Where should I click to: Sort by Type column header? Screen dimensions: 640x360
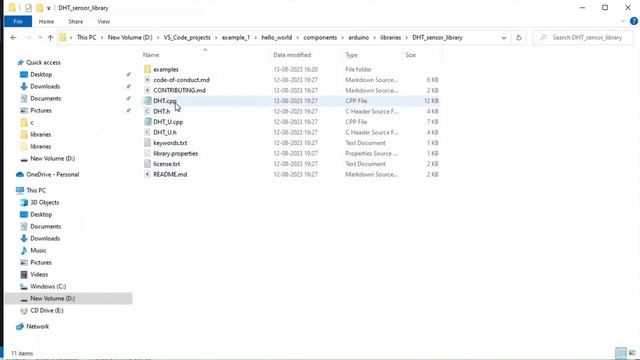pos(351,55)
